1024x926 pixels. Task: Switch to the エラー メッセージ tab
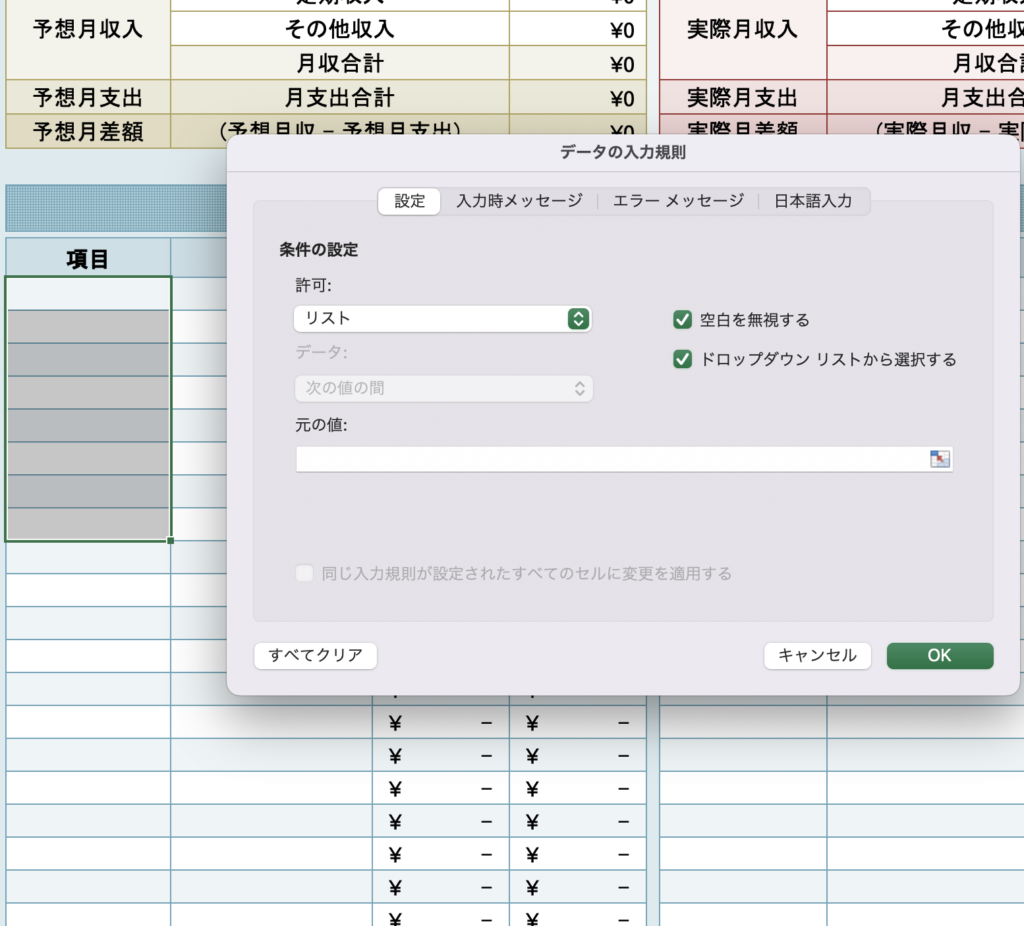click(678, 201)
